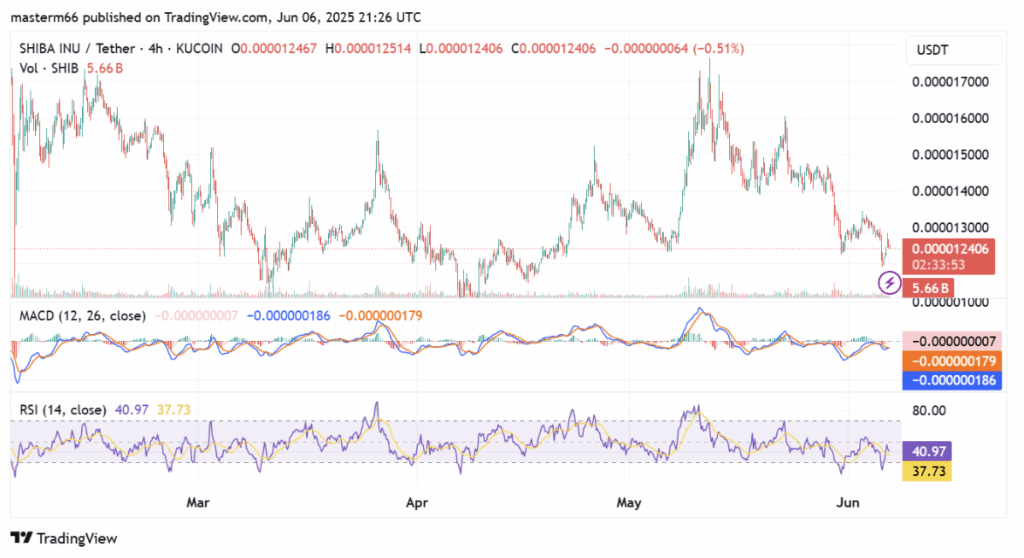1024x558 pixels.
Task: Click the Low value L0.000012406 in header
Action: click(x=461, y=48)
